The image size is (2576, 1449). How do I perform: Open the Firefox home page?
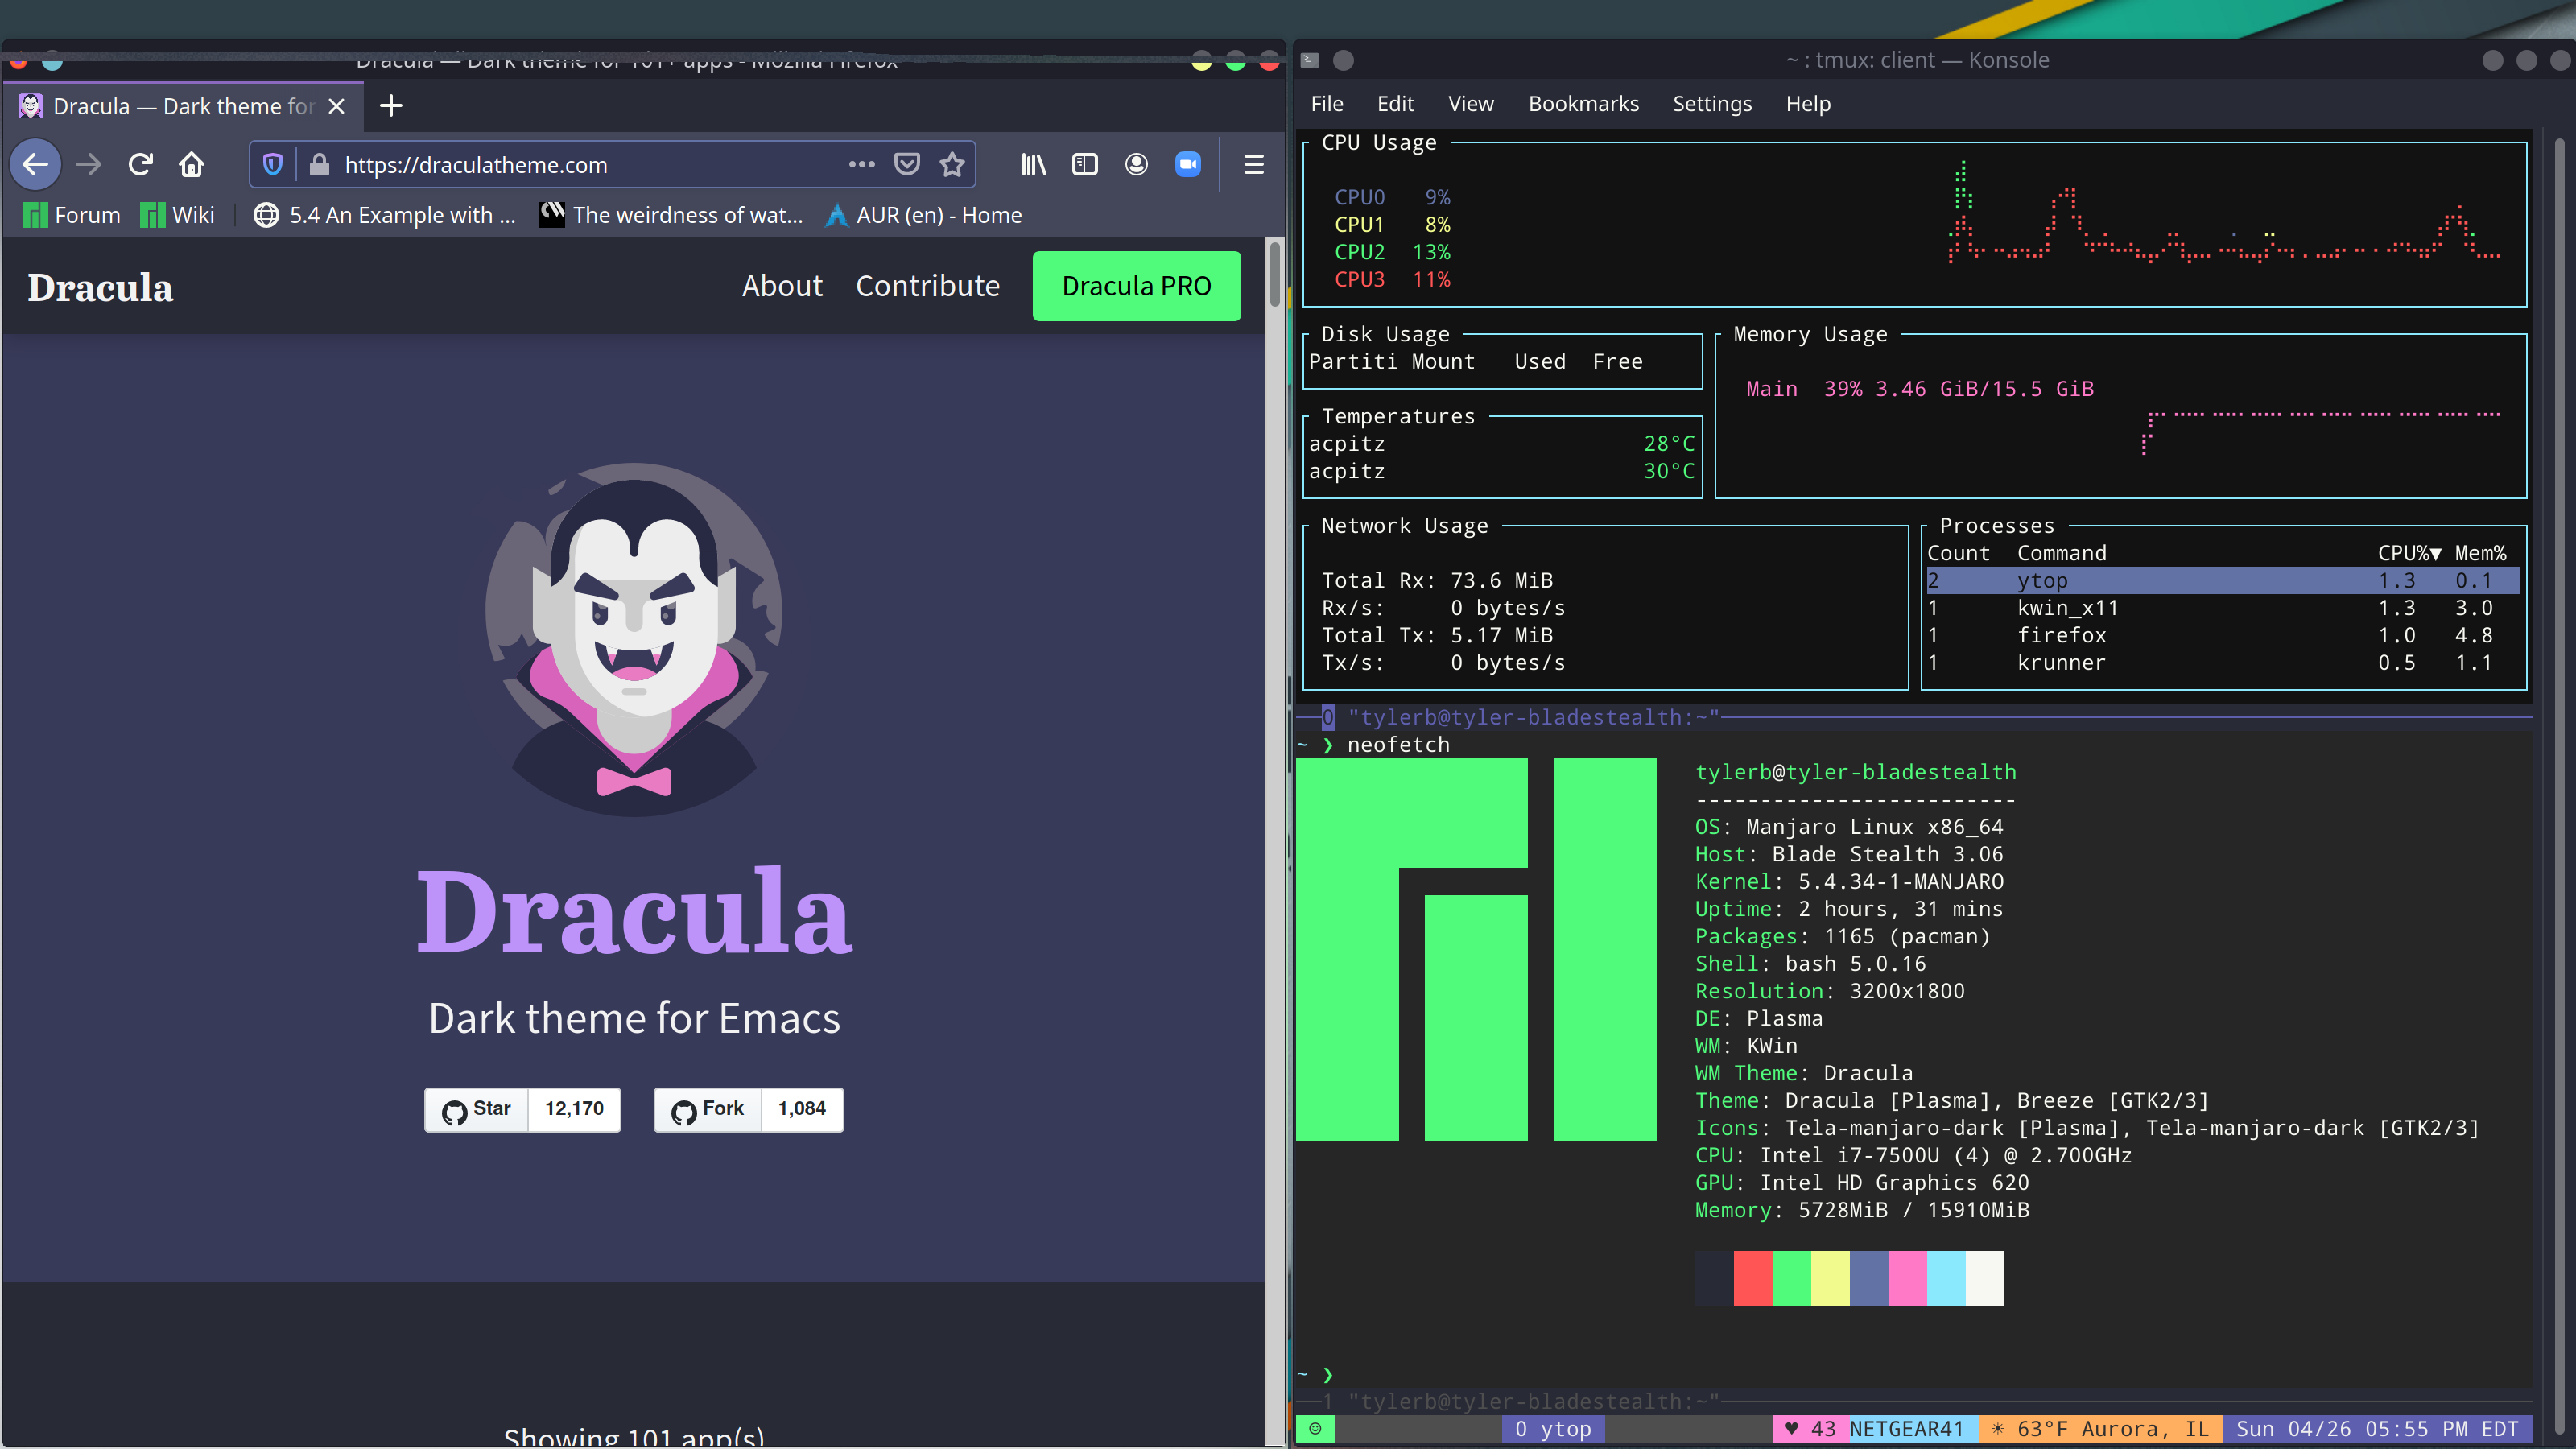coord(192,165)
